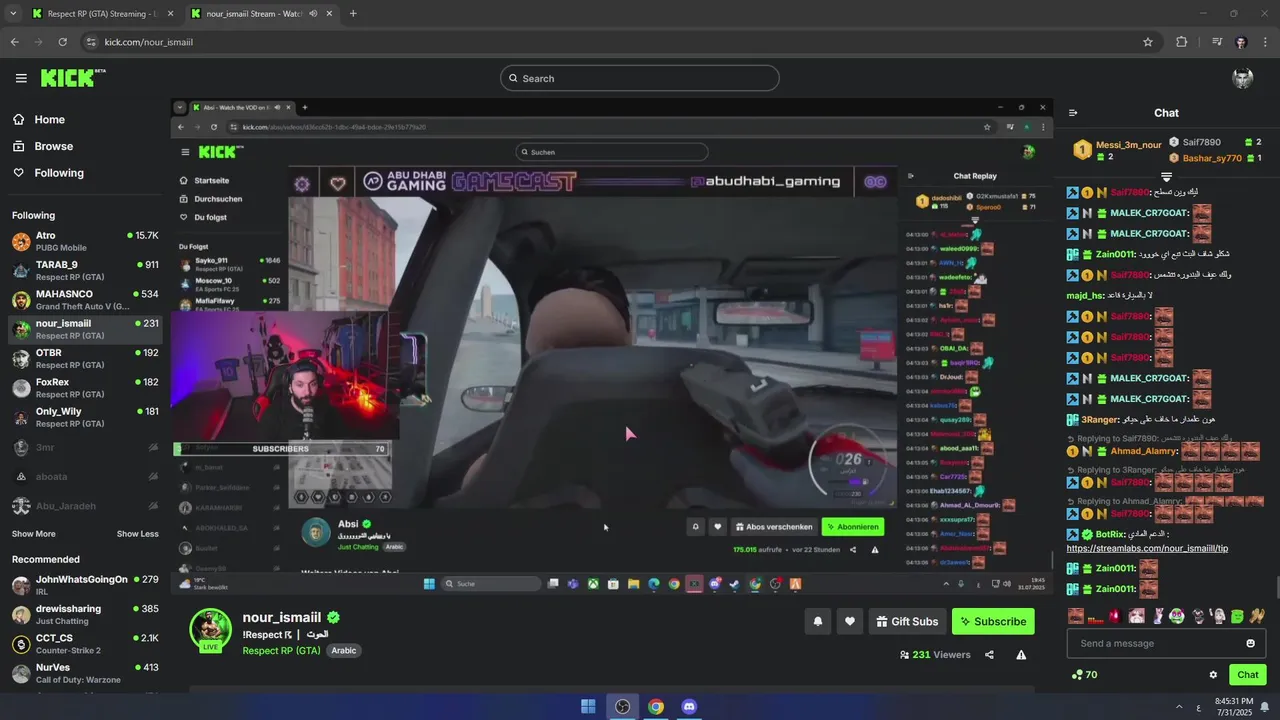This screenshot has height=720, width=1280.
Task: Bookmark this page with star icon
Action: pyautogui.click(x=1148, y=42)
